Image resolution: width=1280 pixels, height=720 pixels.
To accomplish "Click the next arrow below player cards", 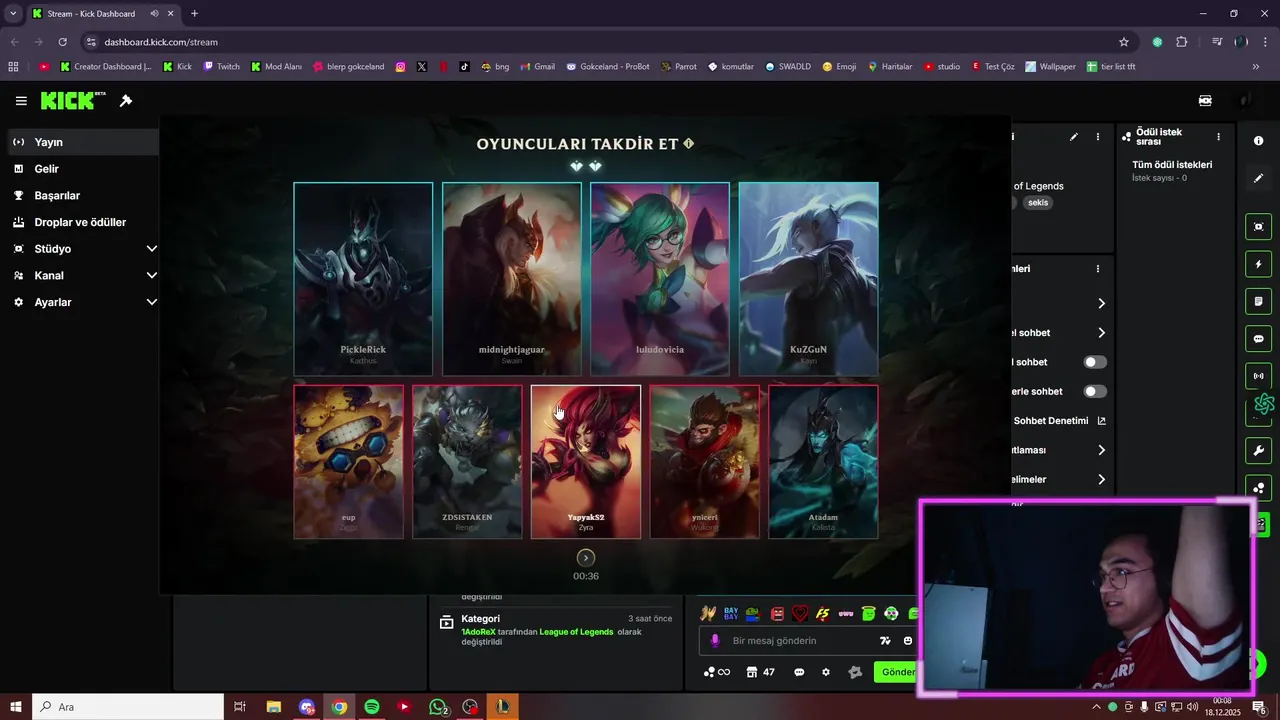I will coord(586,558).
